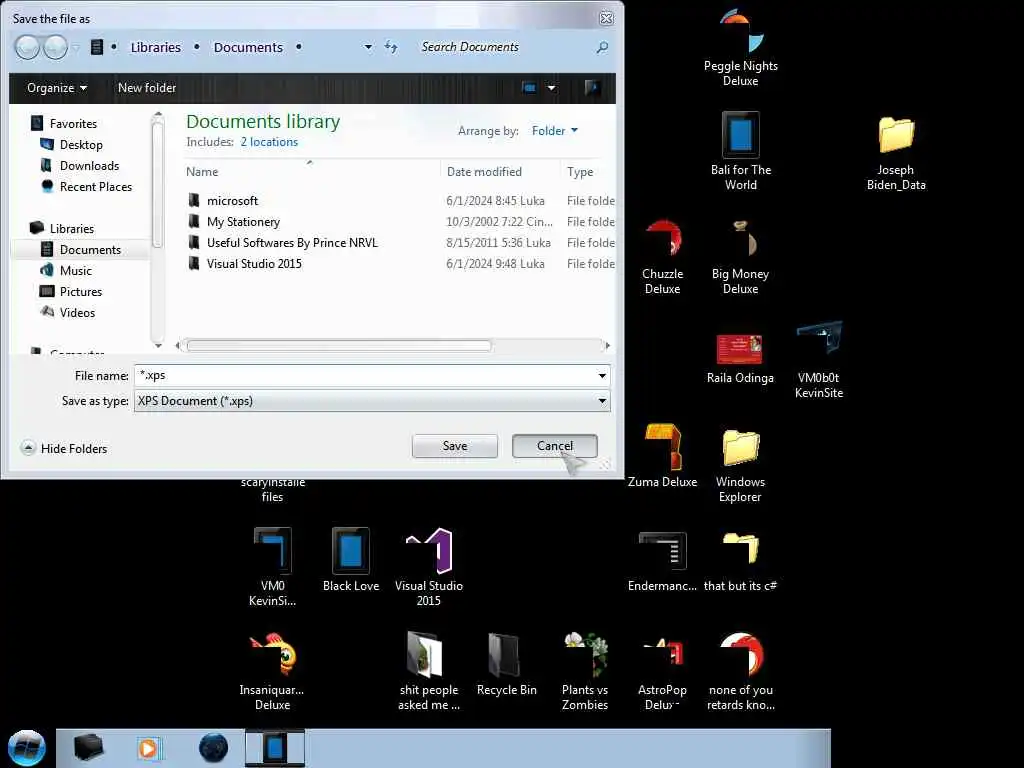Select Desktop in Favorites

pos(81,144)
